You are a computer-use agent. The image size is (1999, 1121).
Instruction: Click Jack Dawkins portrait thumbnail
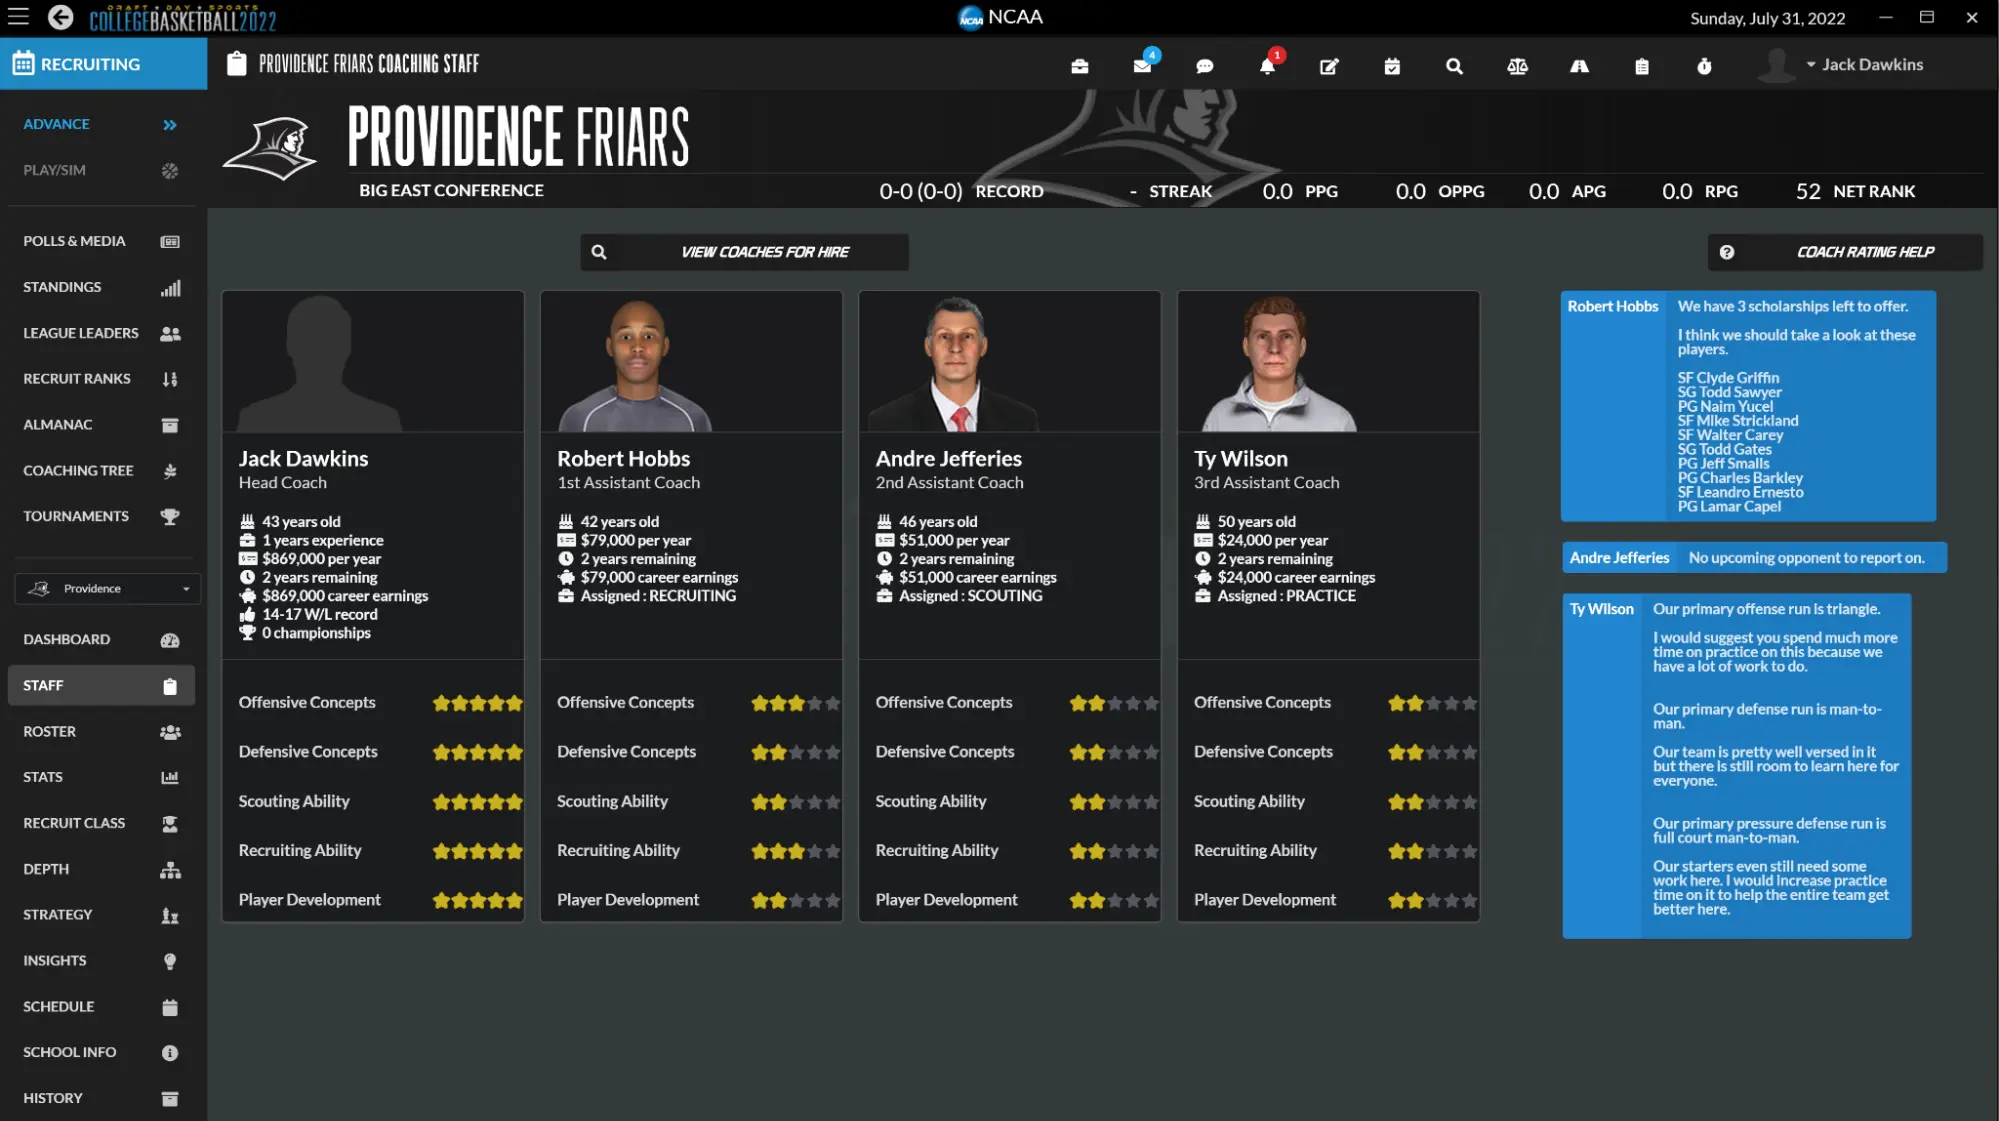pyautogui.click(x=320, y=365)
